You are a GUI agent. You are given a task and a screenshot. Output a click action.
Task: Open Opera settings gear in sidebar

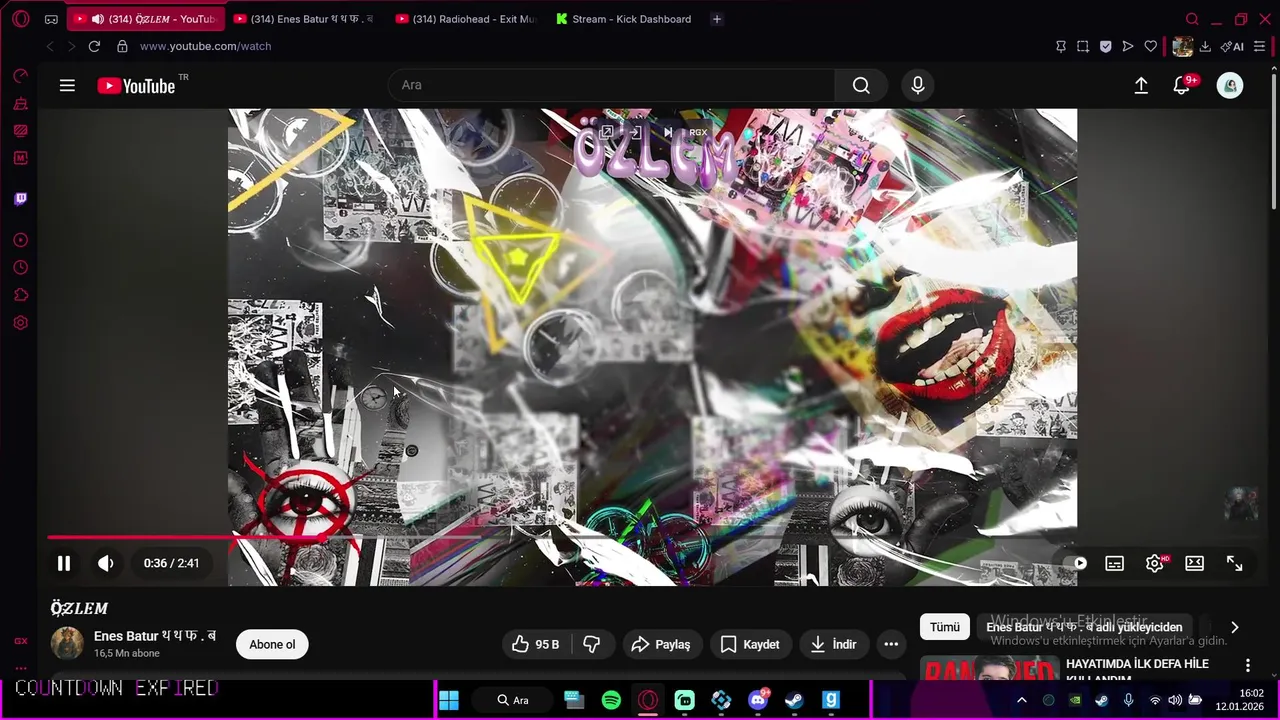pyautogui.click(x=21, y=323)
